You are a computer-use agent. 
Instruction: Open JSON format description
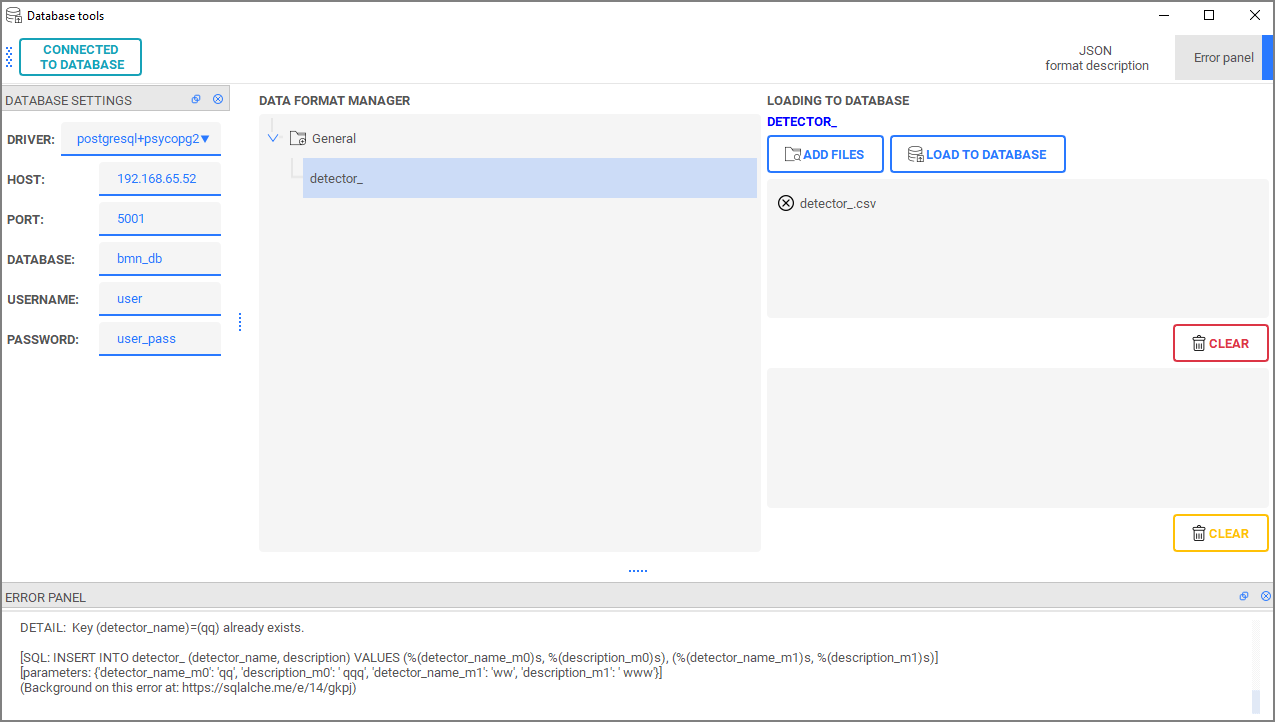pos(1096,58)
